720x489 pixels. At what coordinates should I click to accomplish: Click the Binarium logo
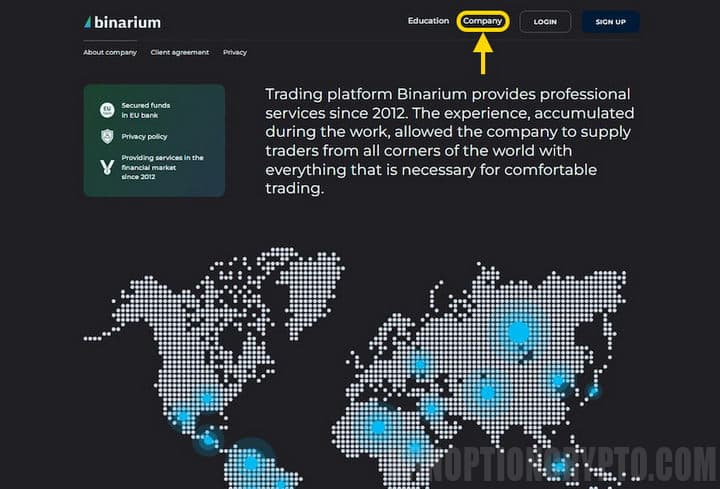[x=123, y=22]
